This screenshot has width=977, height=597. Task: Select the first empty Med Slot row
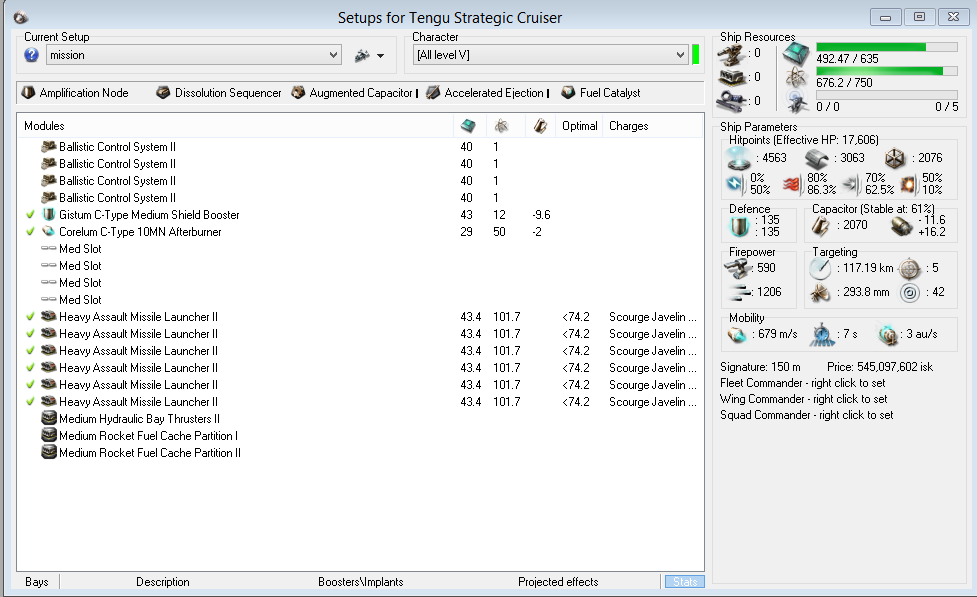click(x=360, y=249)
